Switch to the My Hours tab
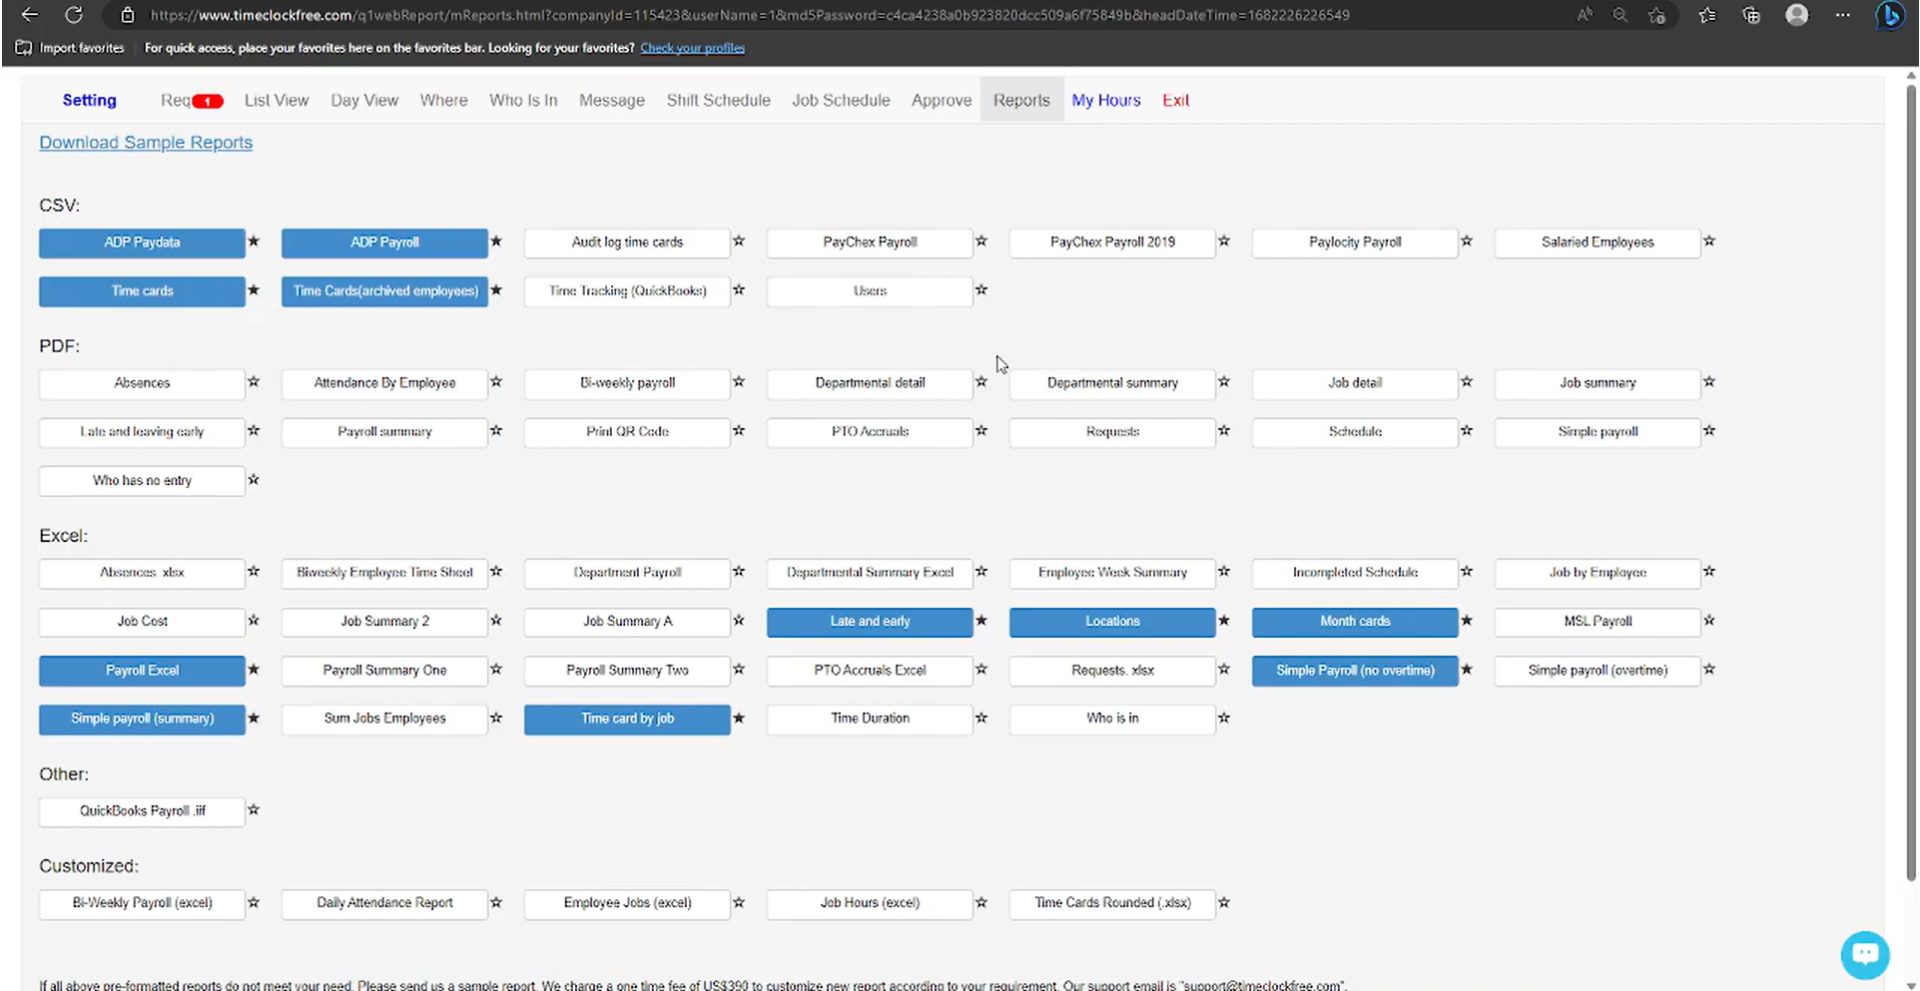This screenshot has height=991, width=1920. point(1105,100)
